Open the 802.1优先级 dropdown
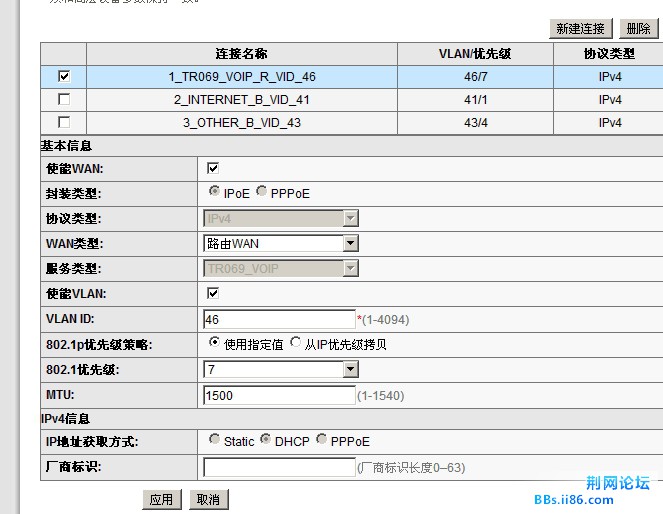Viewport: 663px width, 514px height. (x=281, y=369)
